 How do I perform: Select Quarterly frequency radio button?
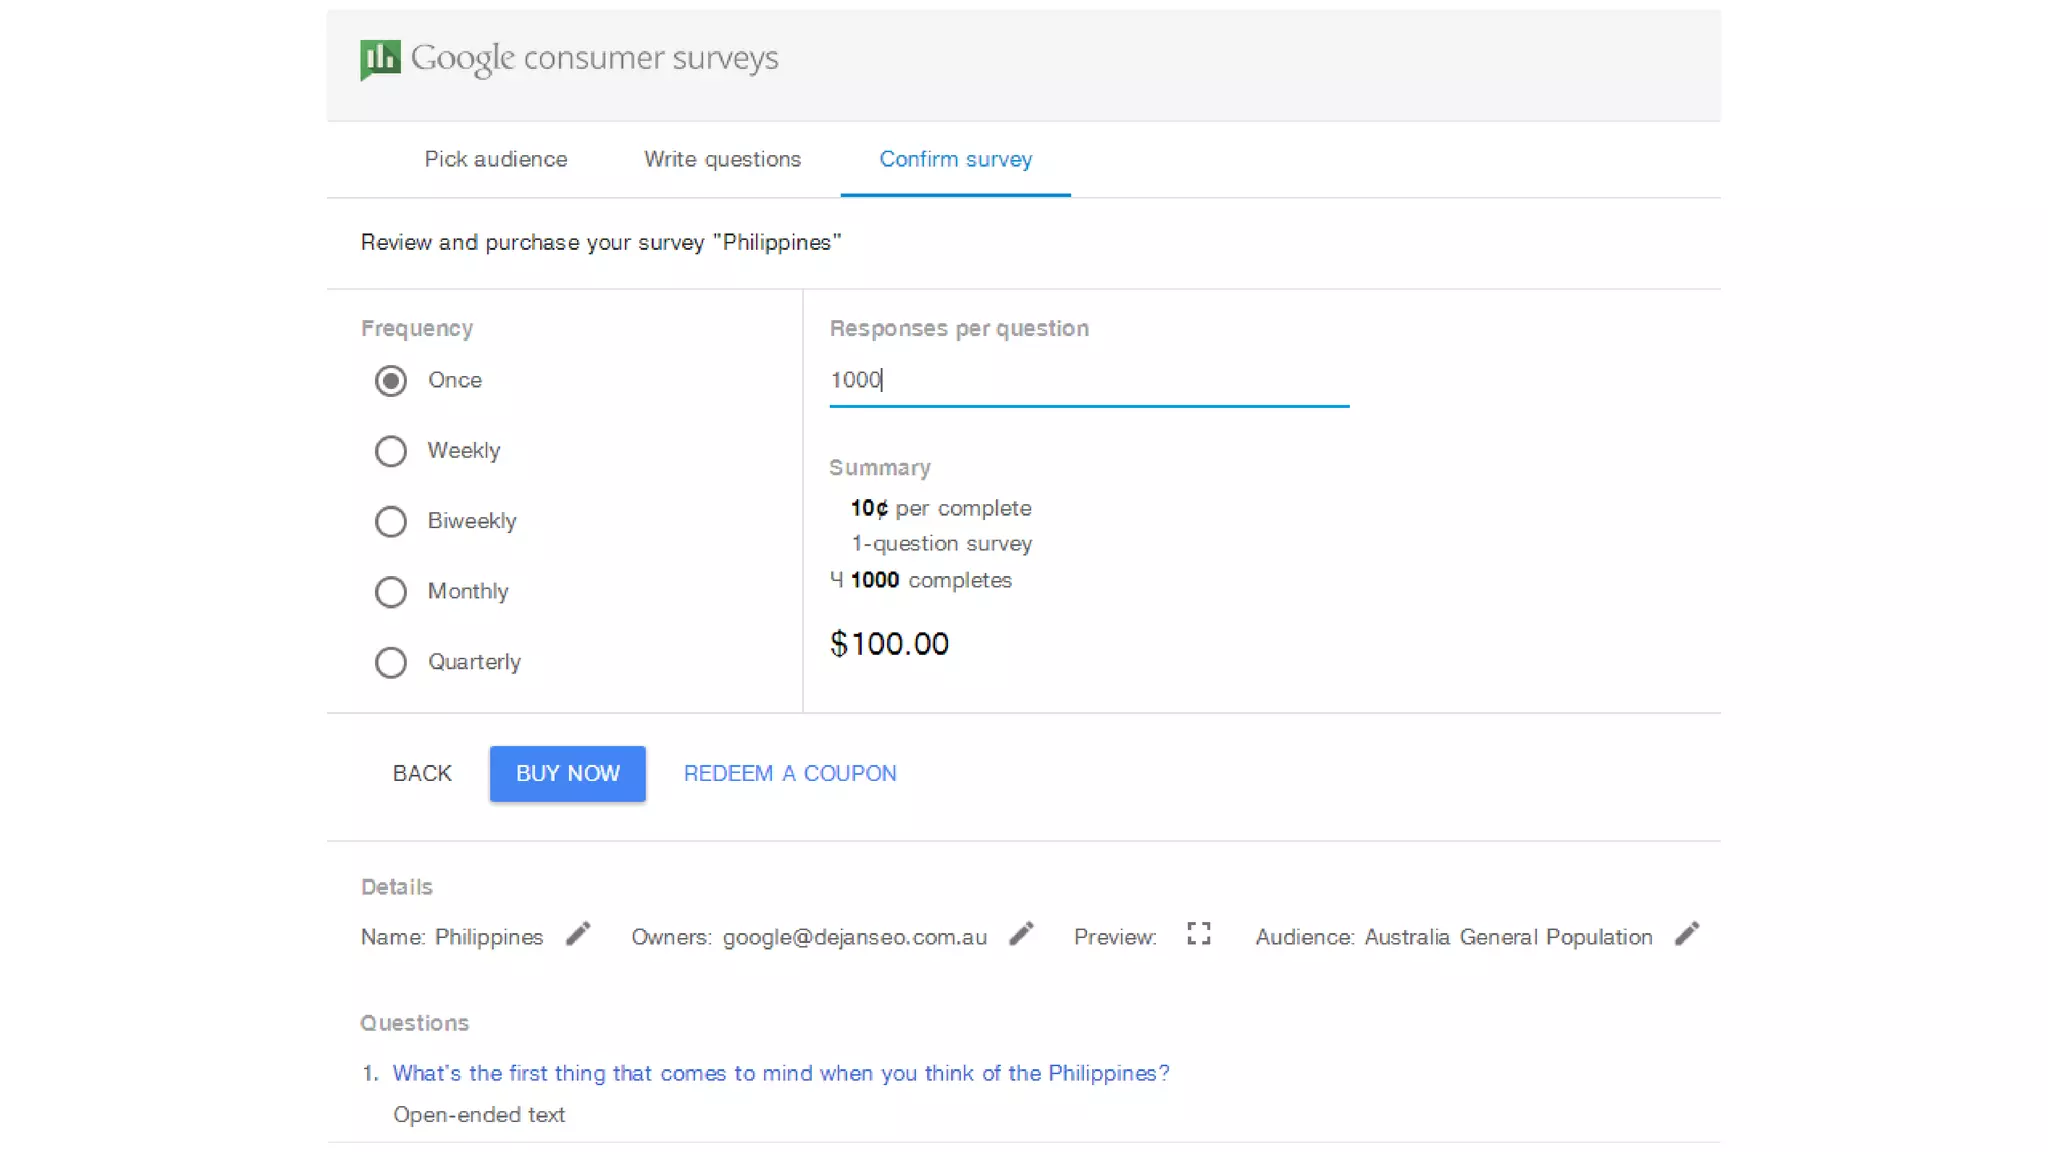[x=391, y=662]
